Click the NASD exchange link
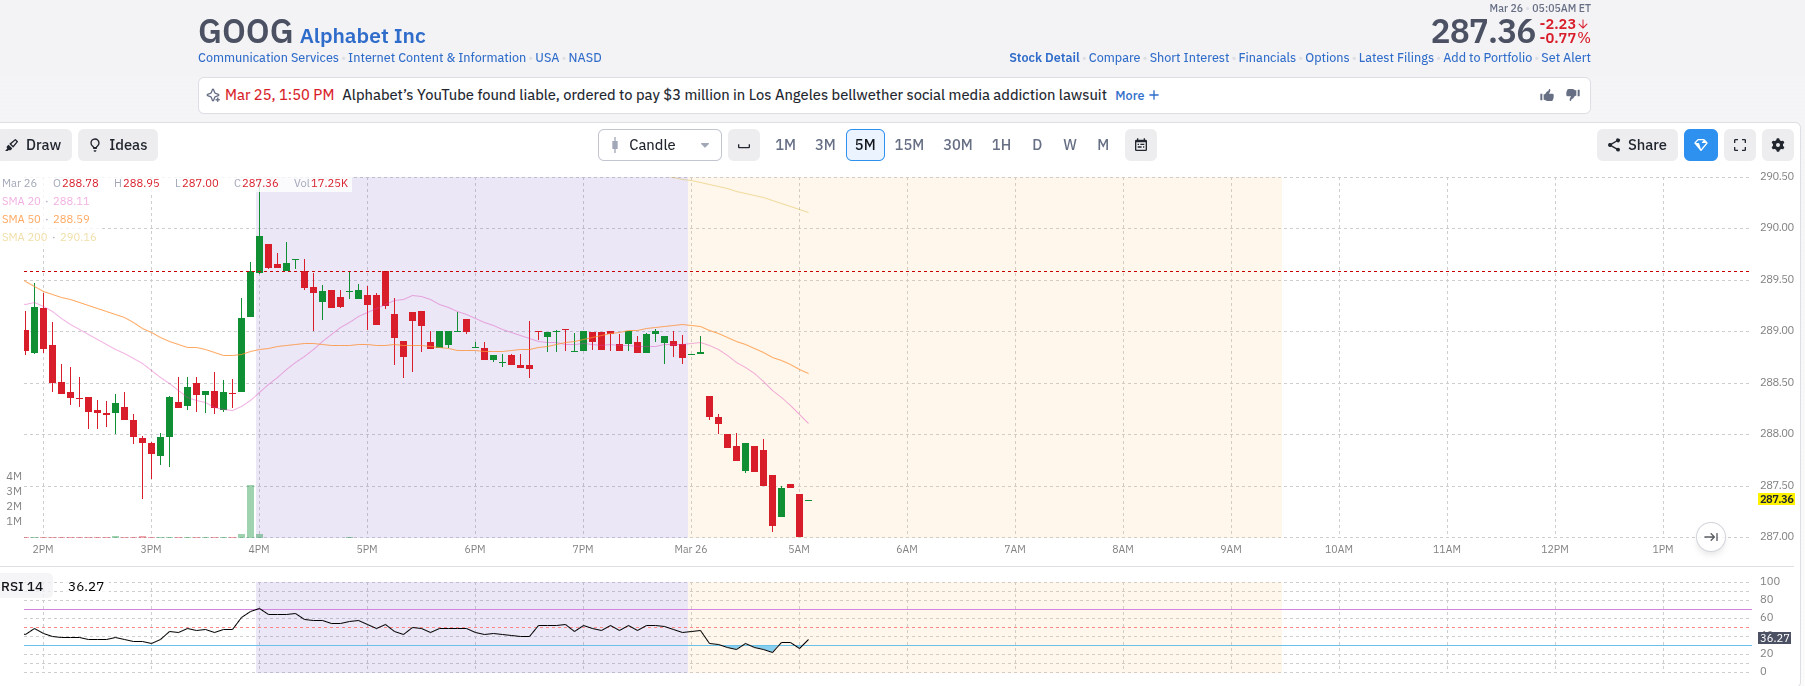1805x686 pixels. click(585, 58)
